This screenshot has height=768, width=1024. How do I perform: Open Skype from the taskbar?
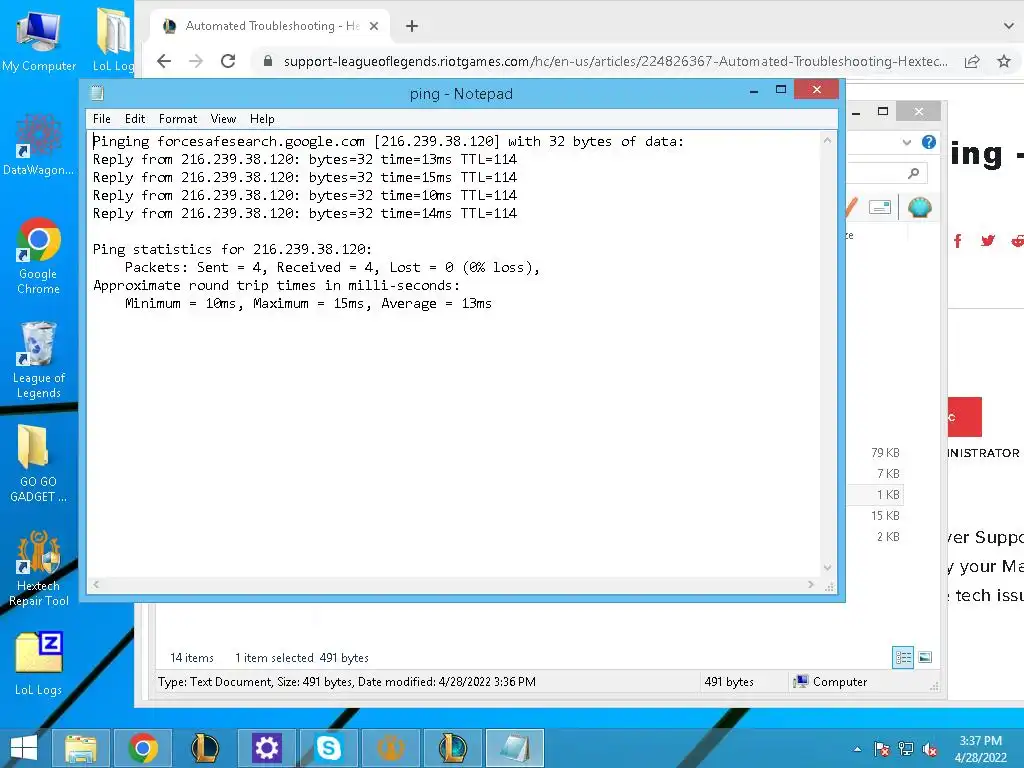[x=328, y=748]
